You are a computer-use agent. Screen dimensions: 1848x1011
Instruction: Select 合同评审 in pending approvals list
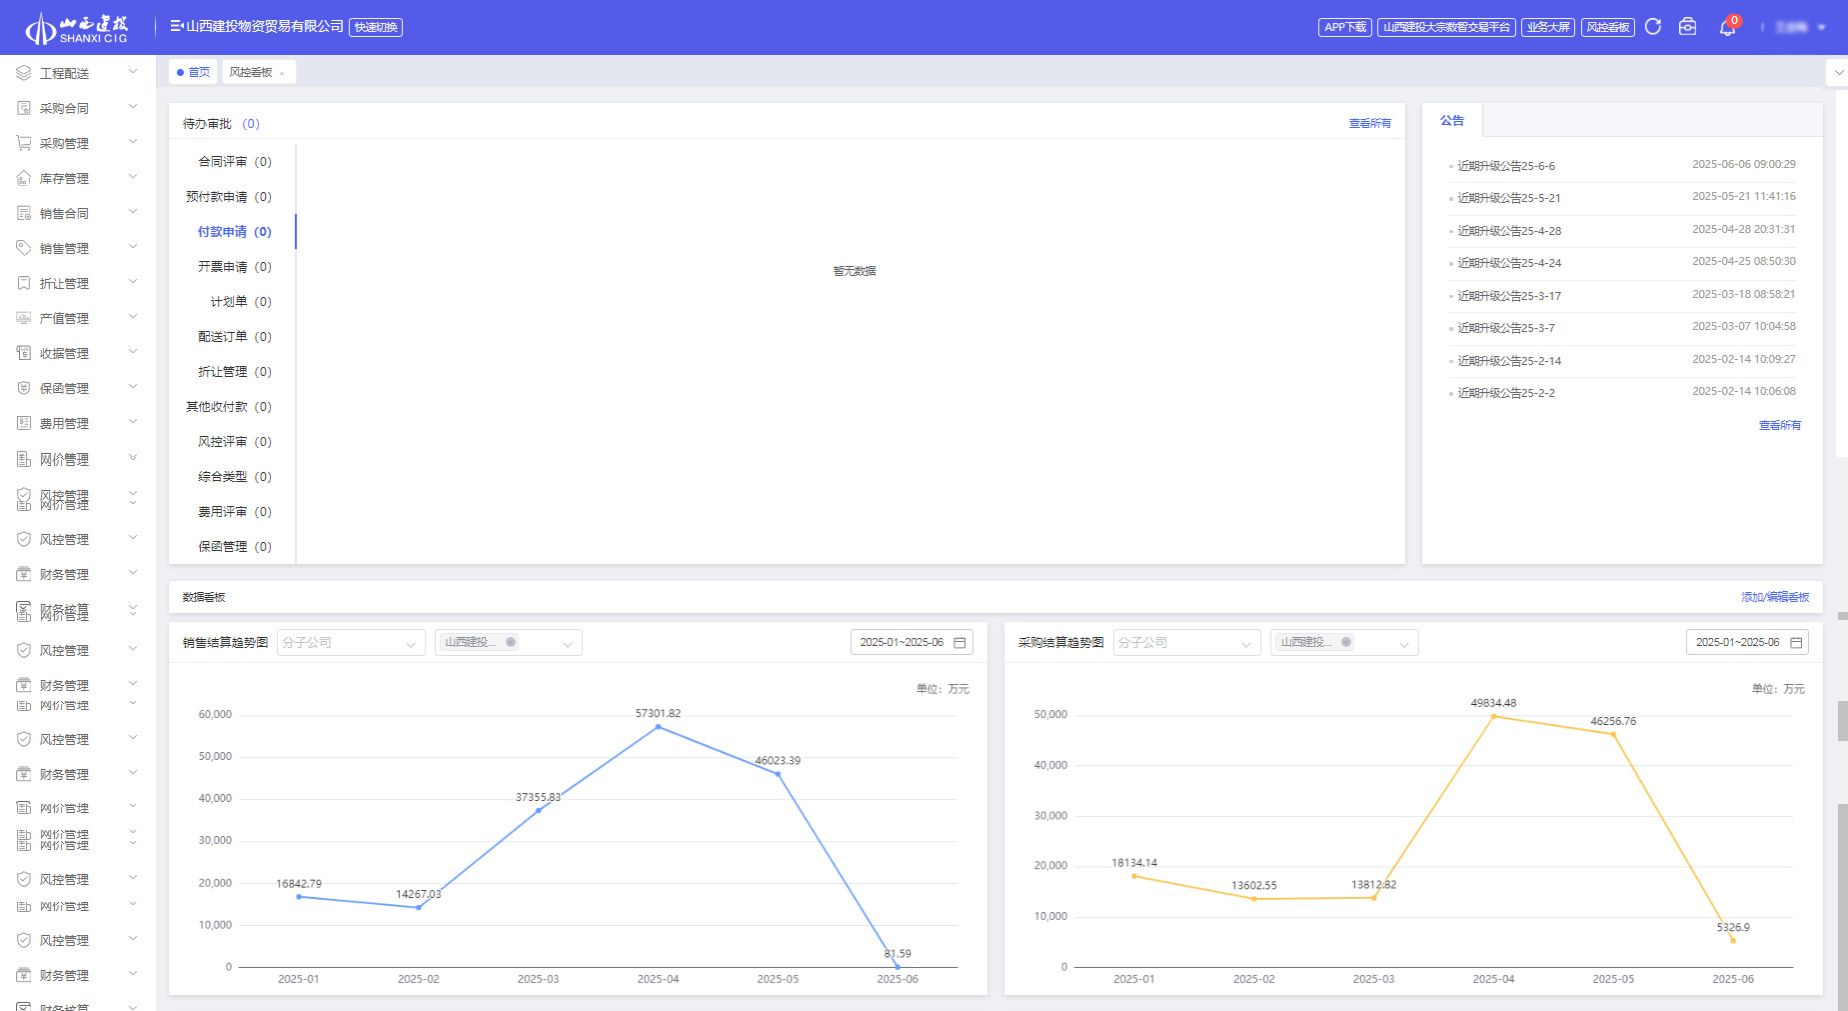click(234, 161)
